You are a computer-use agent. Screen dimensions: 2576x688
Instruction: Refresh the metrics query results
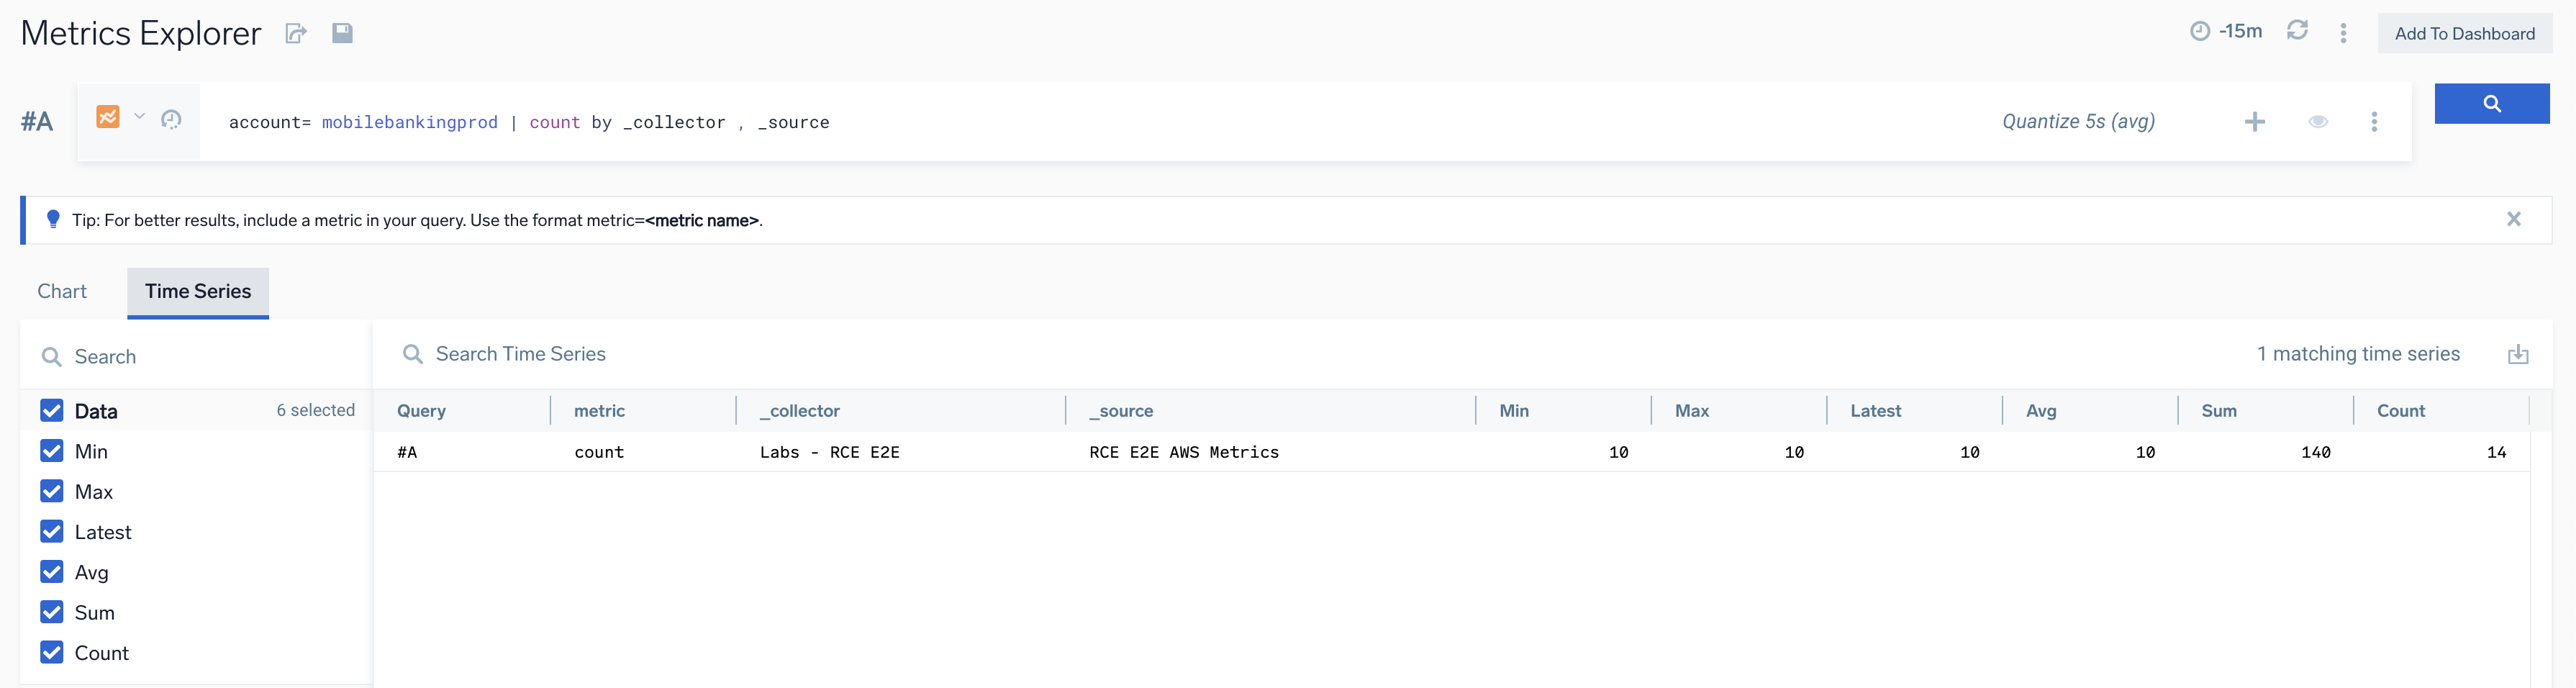[2297, 31]
